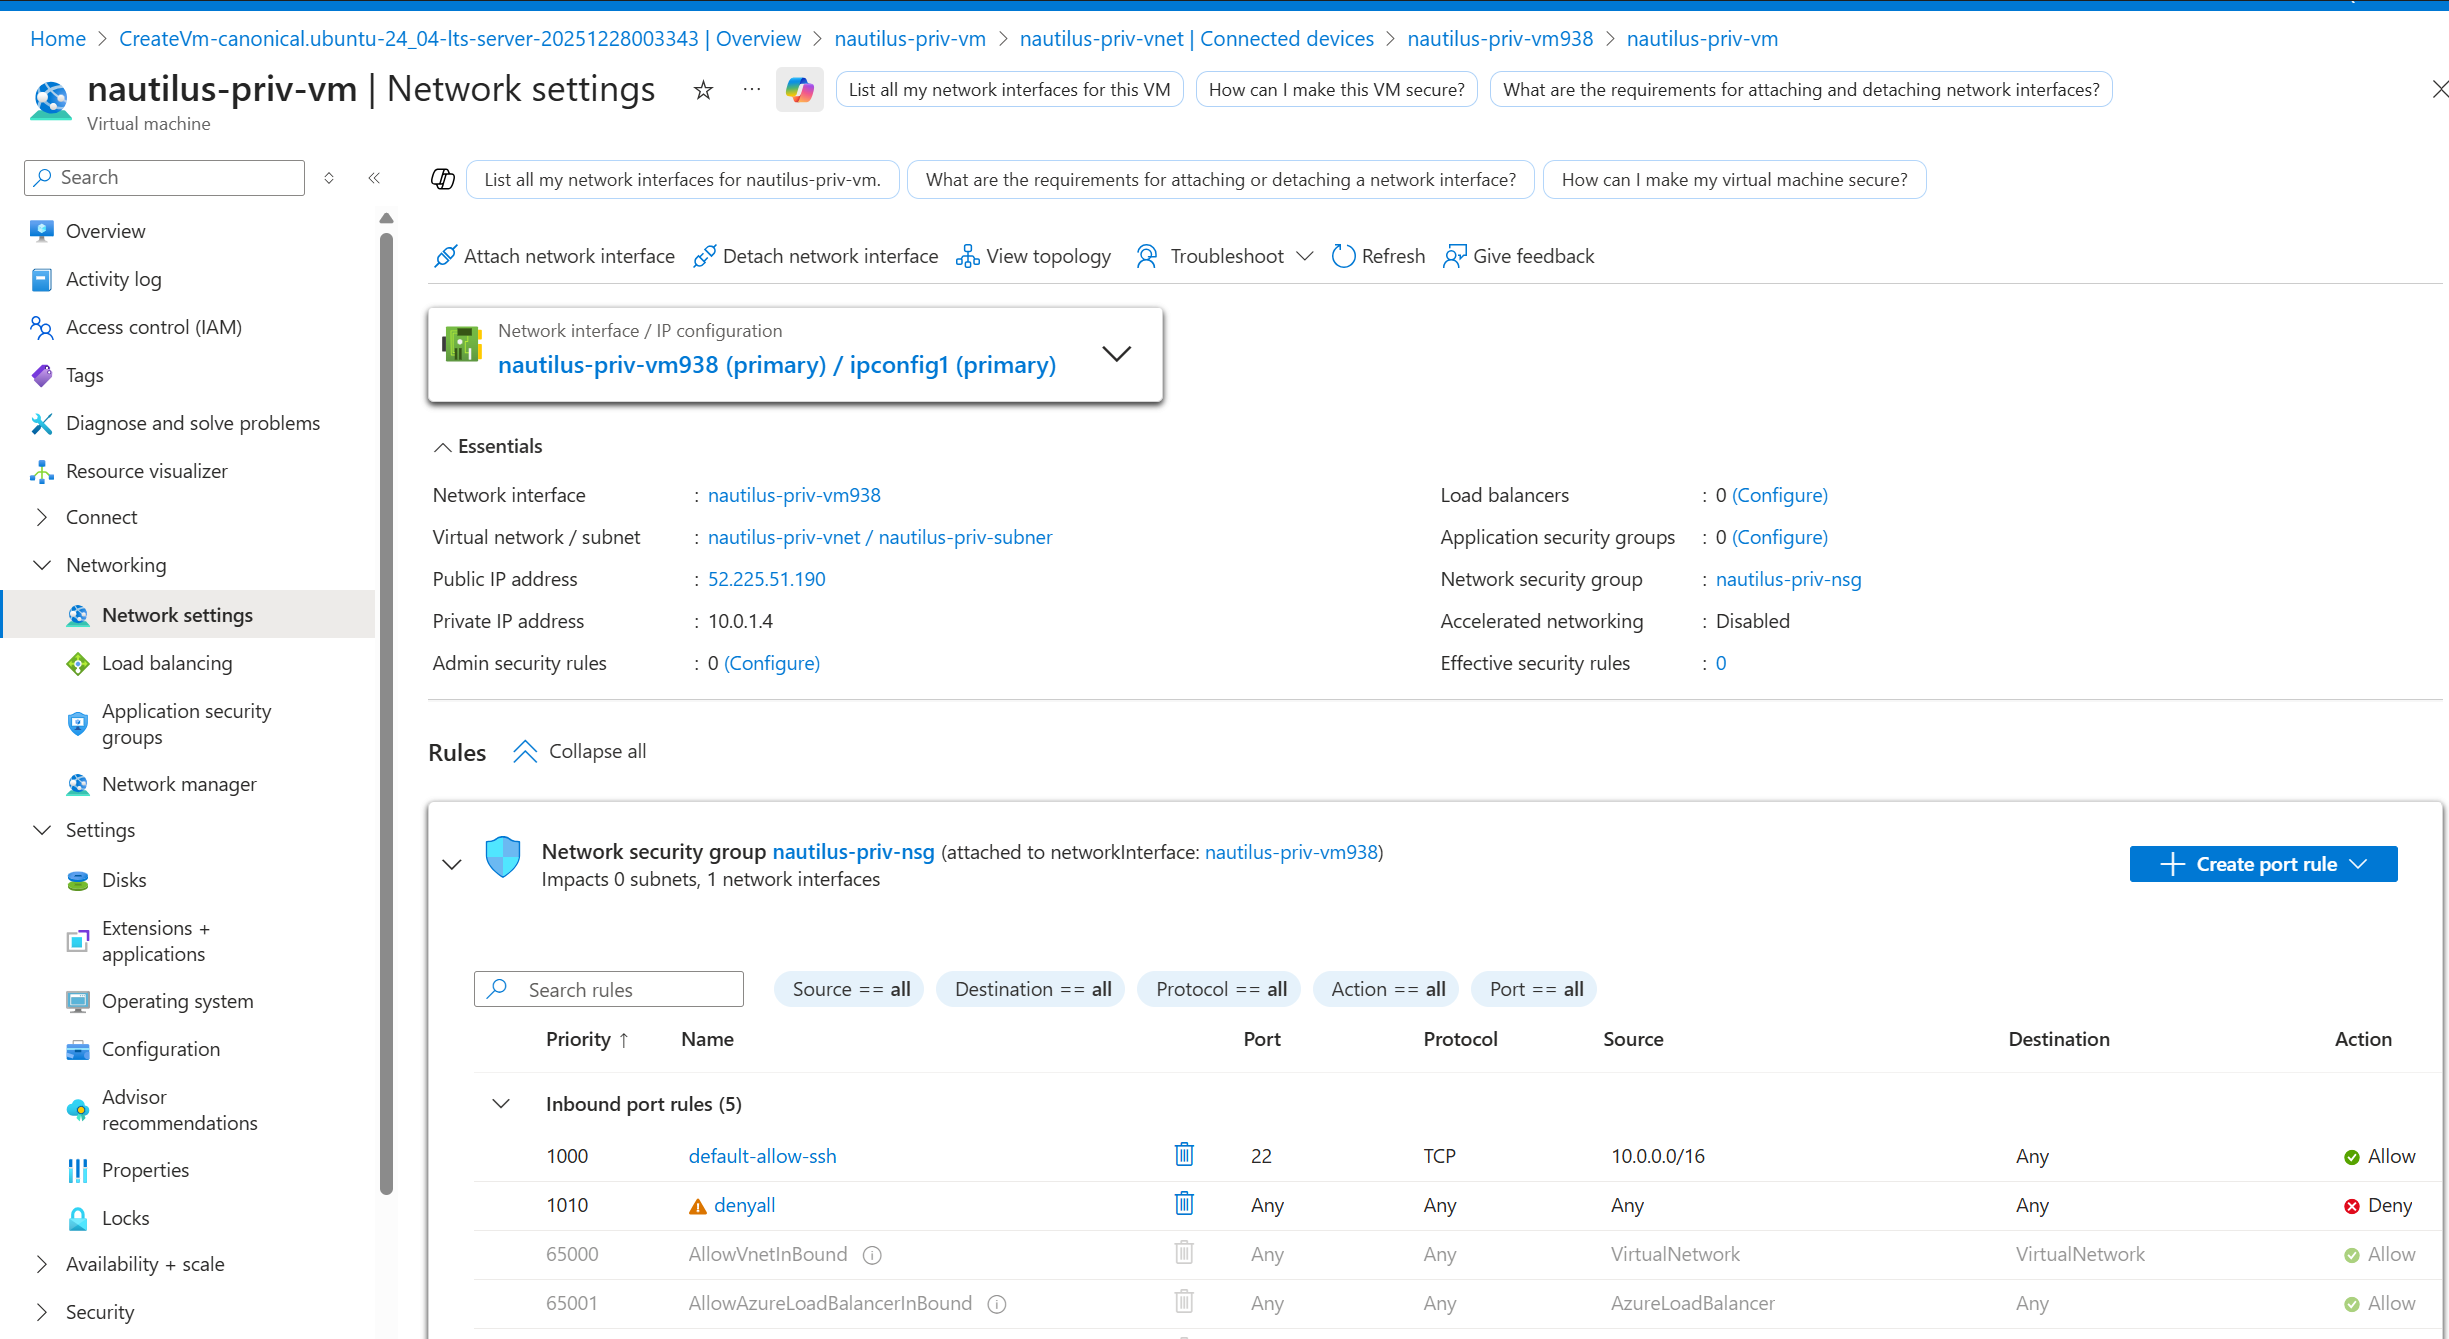Delete the denyall rule using trash icon
Image resolution: width=2449 pixels, height=1339 pixels.
point(1184,1204)
